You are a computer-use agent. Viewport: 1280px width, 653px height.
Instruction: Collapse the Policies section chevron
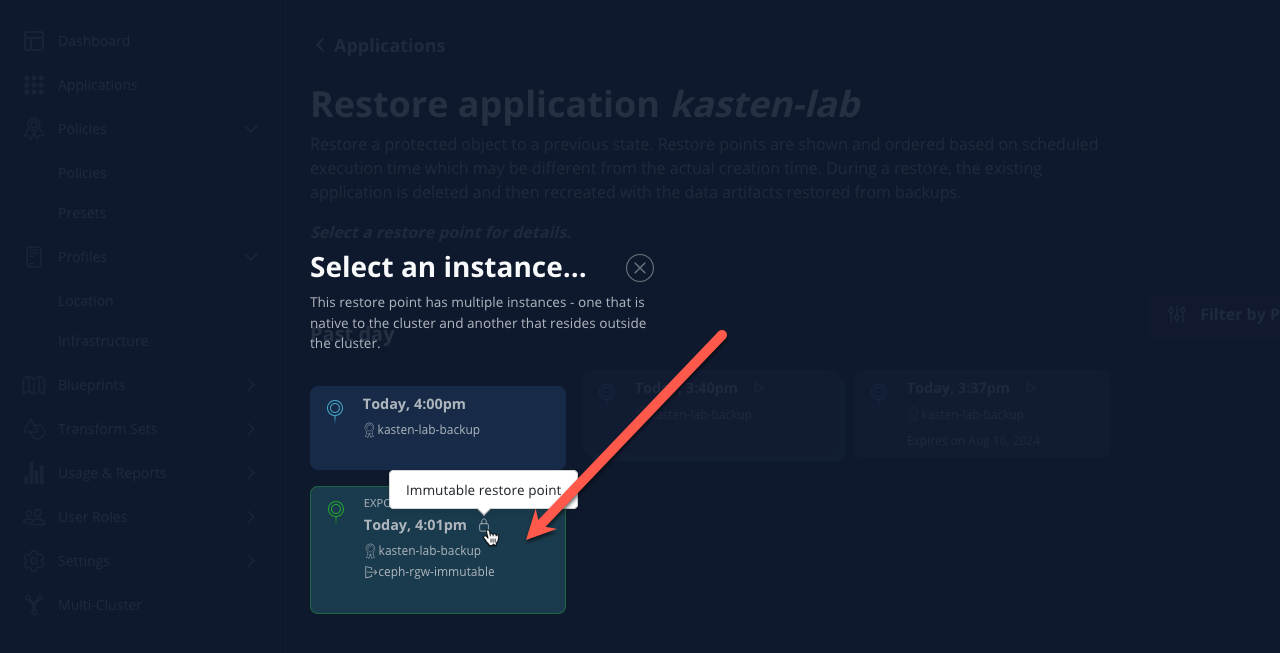pos(251,129)
